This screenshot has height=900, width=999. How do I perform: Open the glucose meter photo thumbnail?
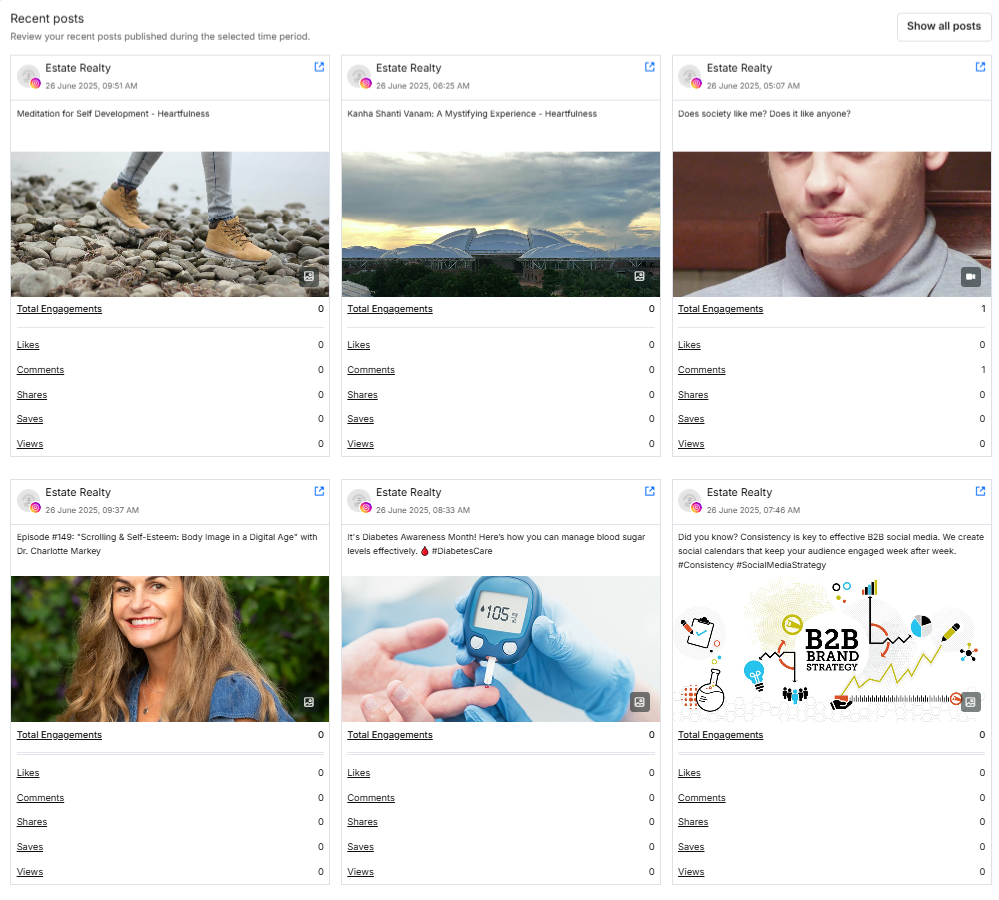pyautogui.click(x=501, y=649)
